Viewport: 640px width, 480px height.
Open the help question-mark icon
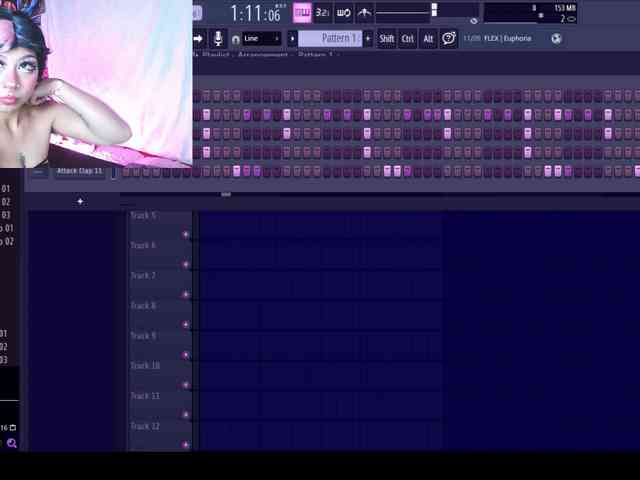(449, 39)
